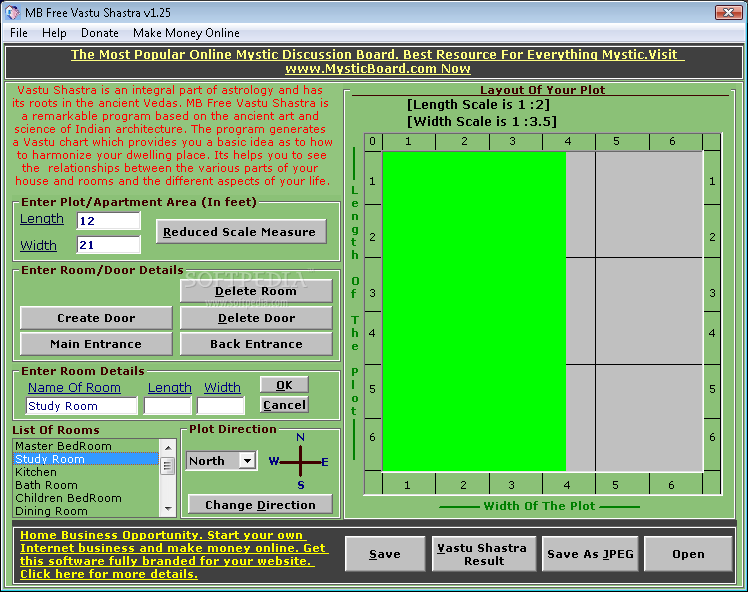Click Save As JPEG button
The height and width of the screenshot is (592, 748).
pyautogui.click(x=590, y=554)
